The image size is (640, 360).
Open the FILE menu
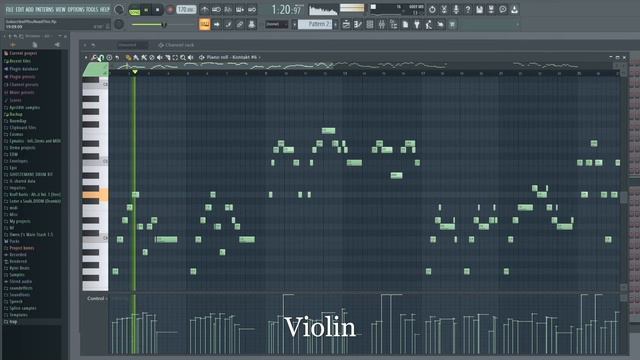(x=9, y=9)
